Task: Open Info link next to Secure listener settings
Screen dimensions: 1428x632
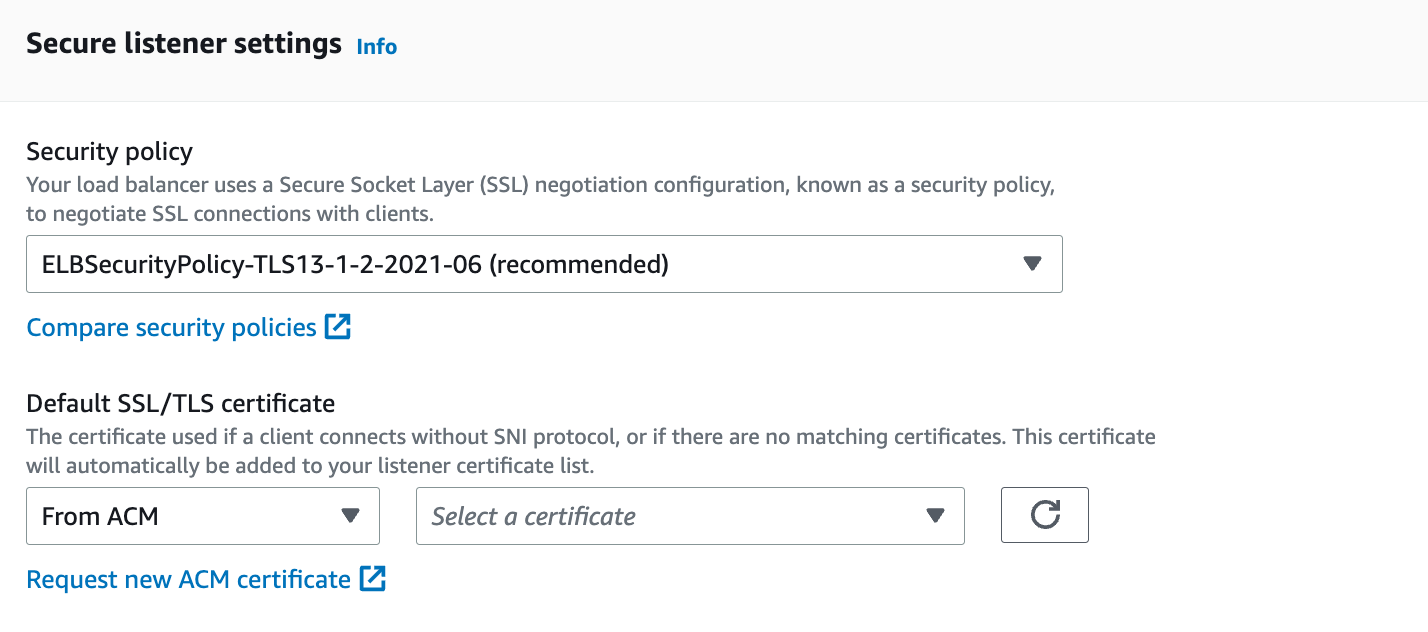Action: click(x=377, y=47)
